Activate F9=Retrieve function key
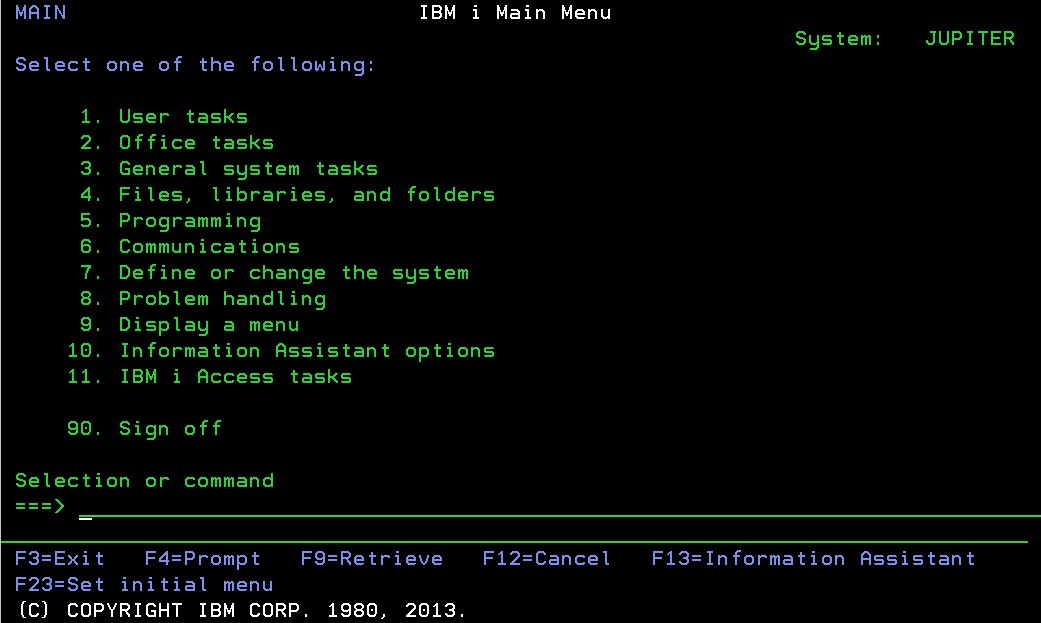 point(371,559)
